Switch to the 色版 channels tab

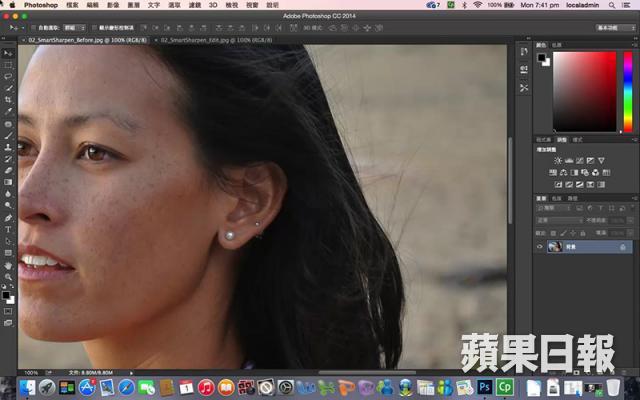[557, 198]
